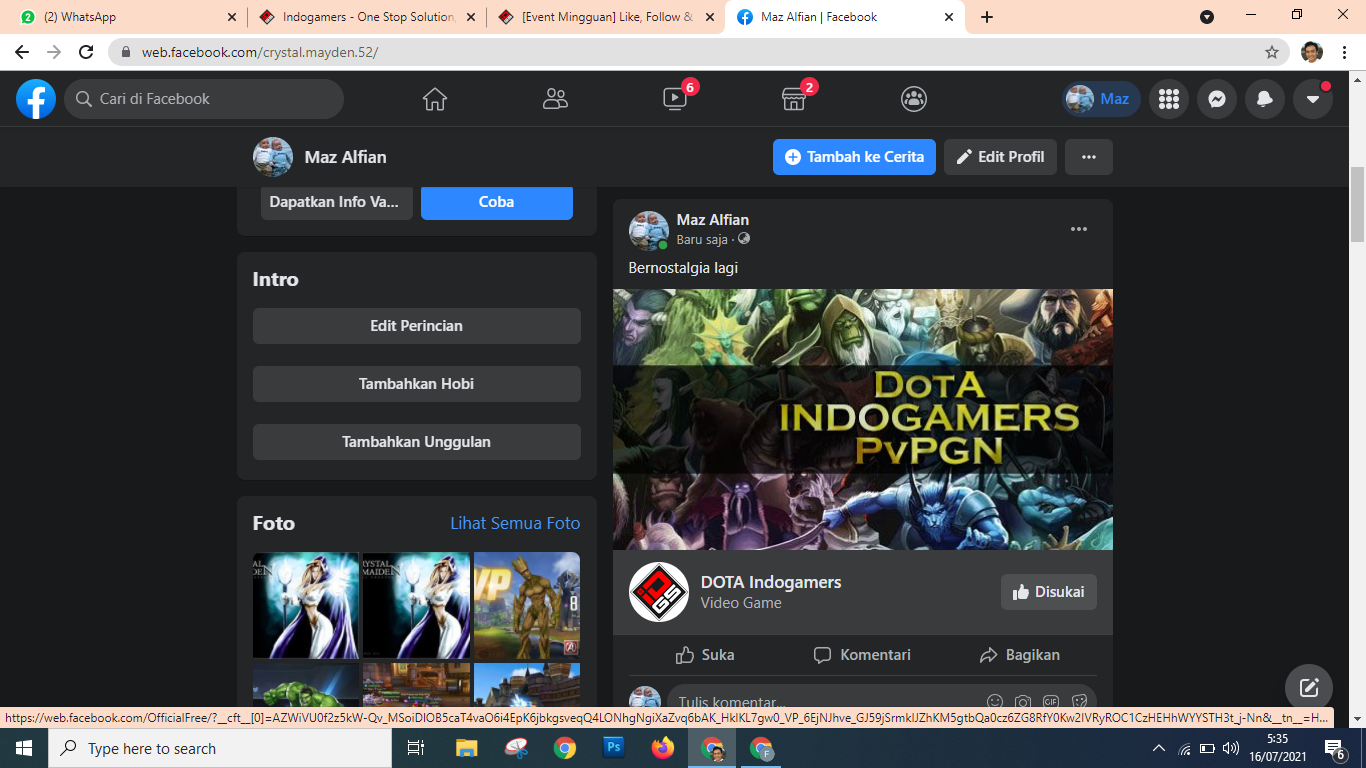Click the Tambahkan Unggulan button
The image size is (1366, 768).
coord(417,442)
